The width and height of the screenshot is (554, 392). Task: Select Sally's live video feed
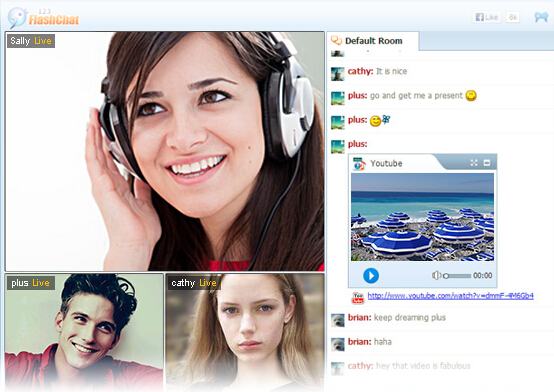tap(165, 151)
